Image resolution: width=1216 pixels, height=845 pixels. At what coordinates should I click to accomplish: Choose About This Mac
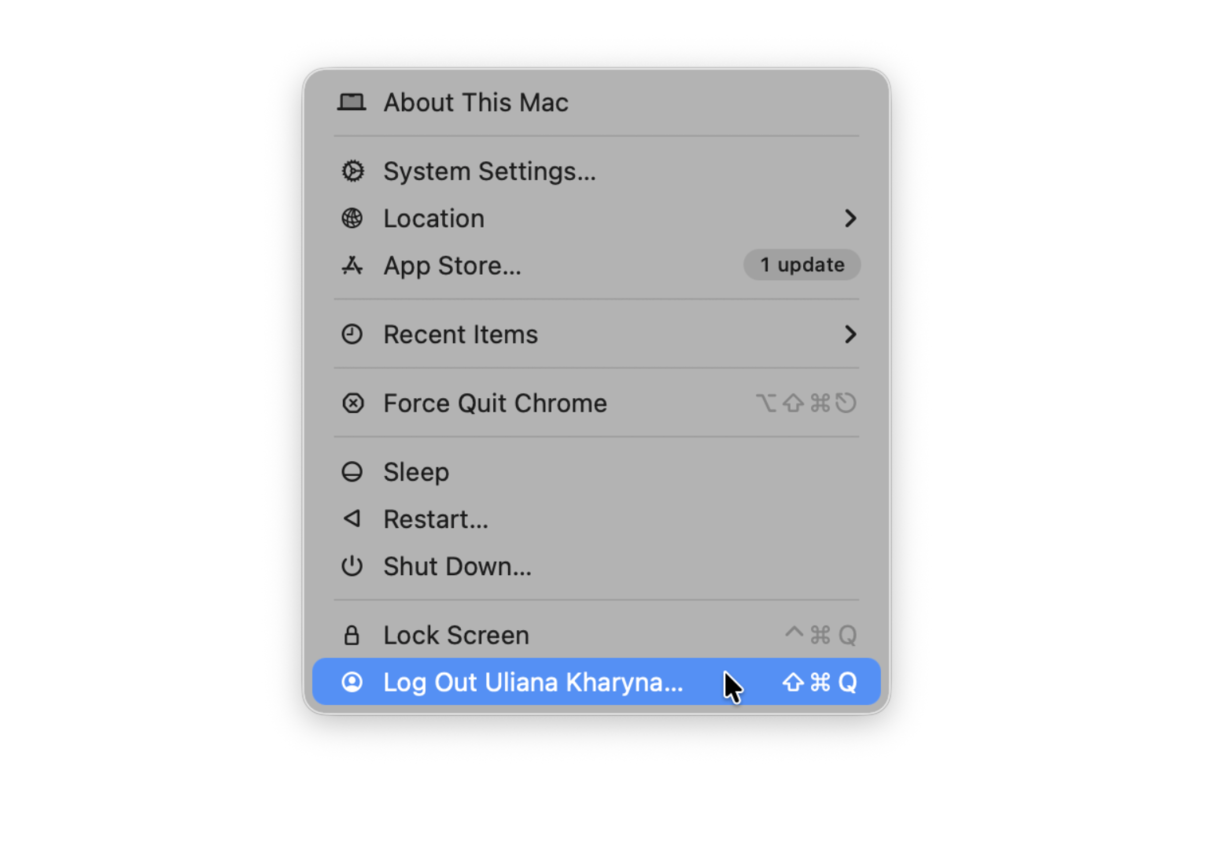476,102
